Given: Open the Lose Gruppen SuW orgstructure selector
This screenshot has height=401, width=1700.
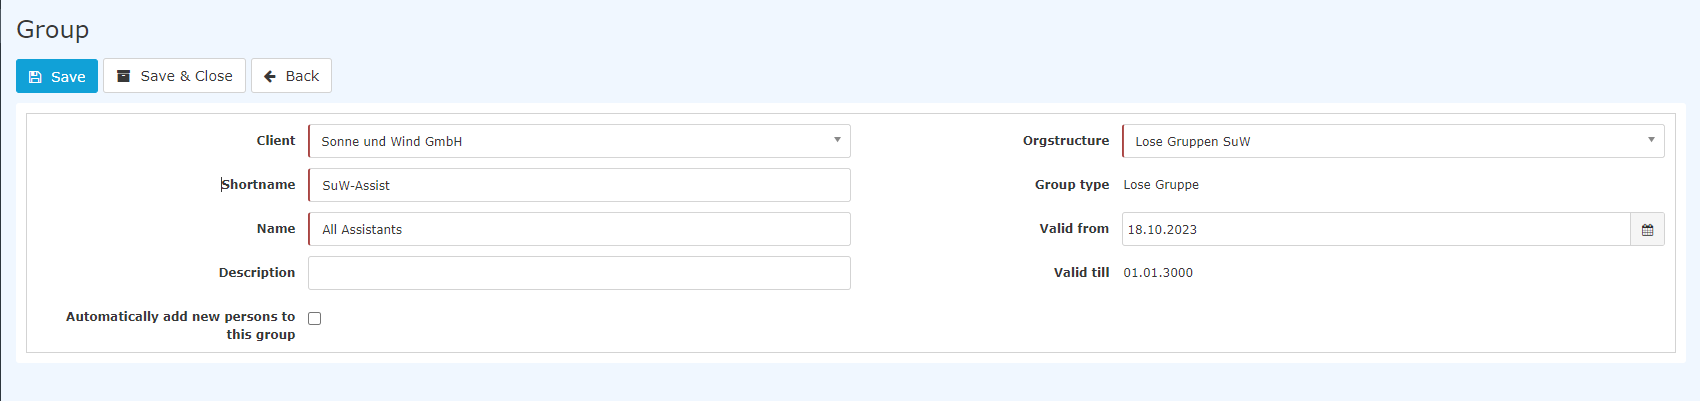Looking at the screenshot, I should [x=1393, y=141].
